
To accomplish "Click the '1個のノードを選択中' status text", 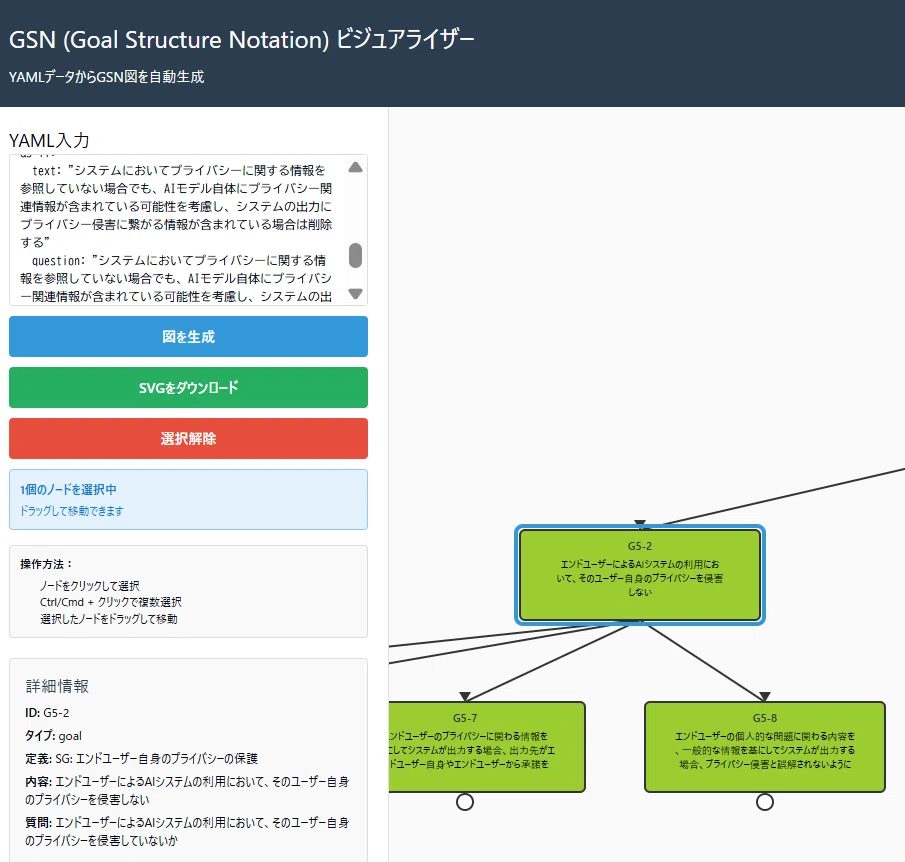I will click(68, 490).
